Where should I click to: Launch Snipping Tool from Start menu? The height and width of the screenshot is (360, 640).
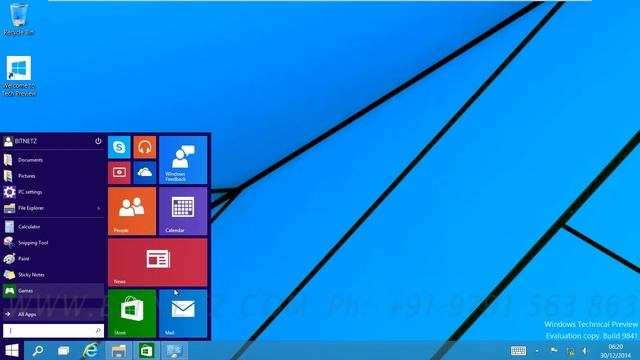[x=53, y=242]
